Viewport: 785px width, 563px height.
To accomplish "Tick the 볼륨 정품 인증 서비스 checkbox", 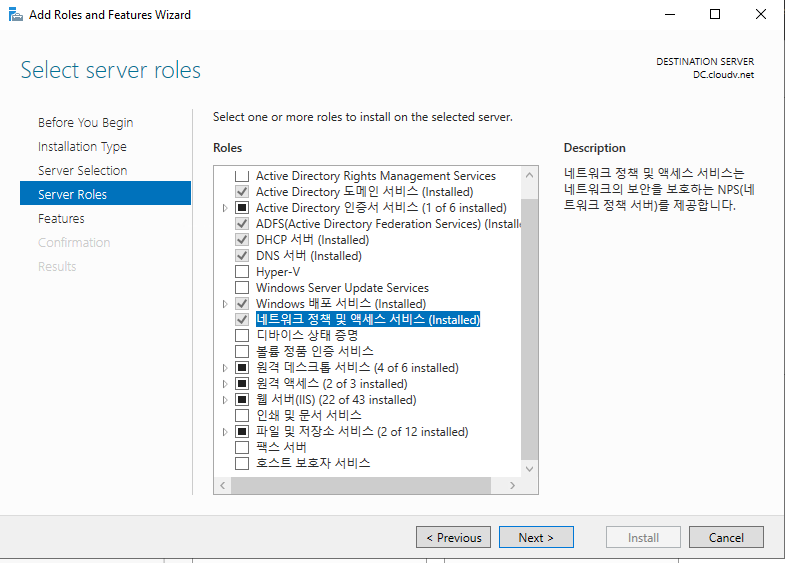I will 242,351.
